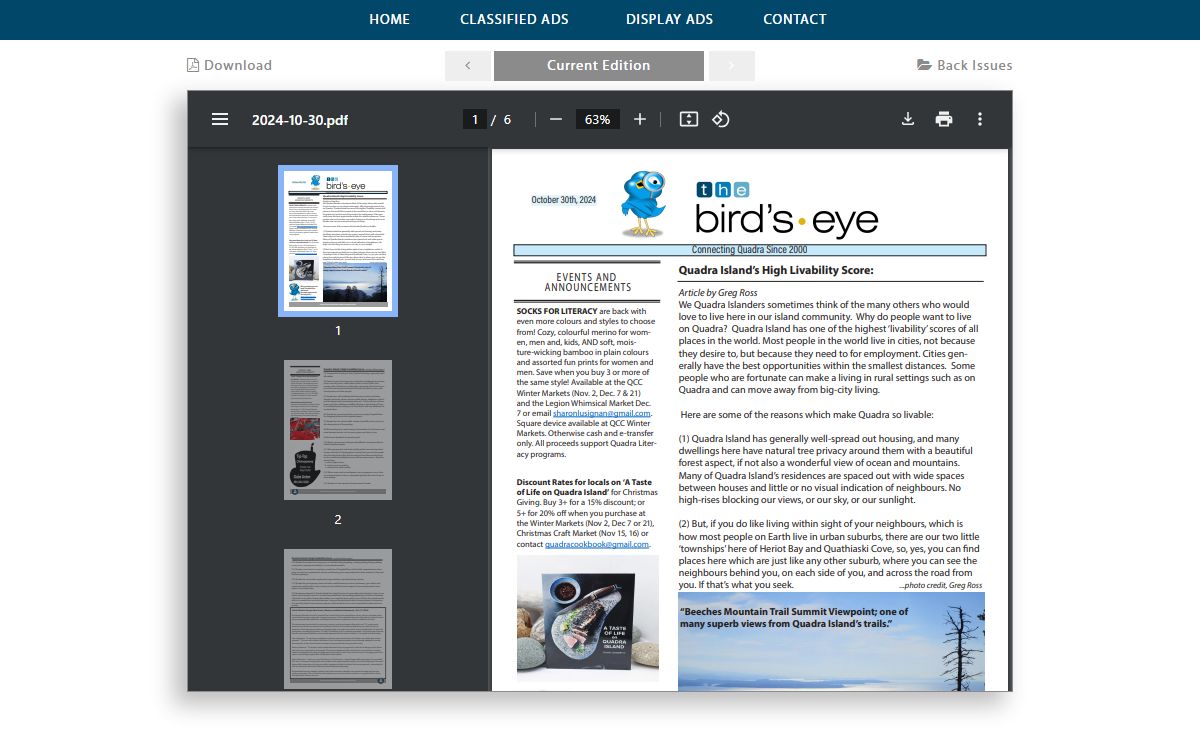Select page 1 thumbnail
Image resolution: width=1200 pixels, height=740 pixels.
tap(338, 241)
